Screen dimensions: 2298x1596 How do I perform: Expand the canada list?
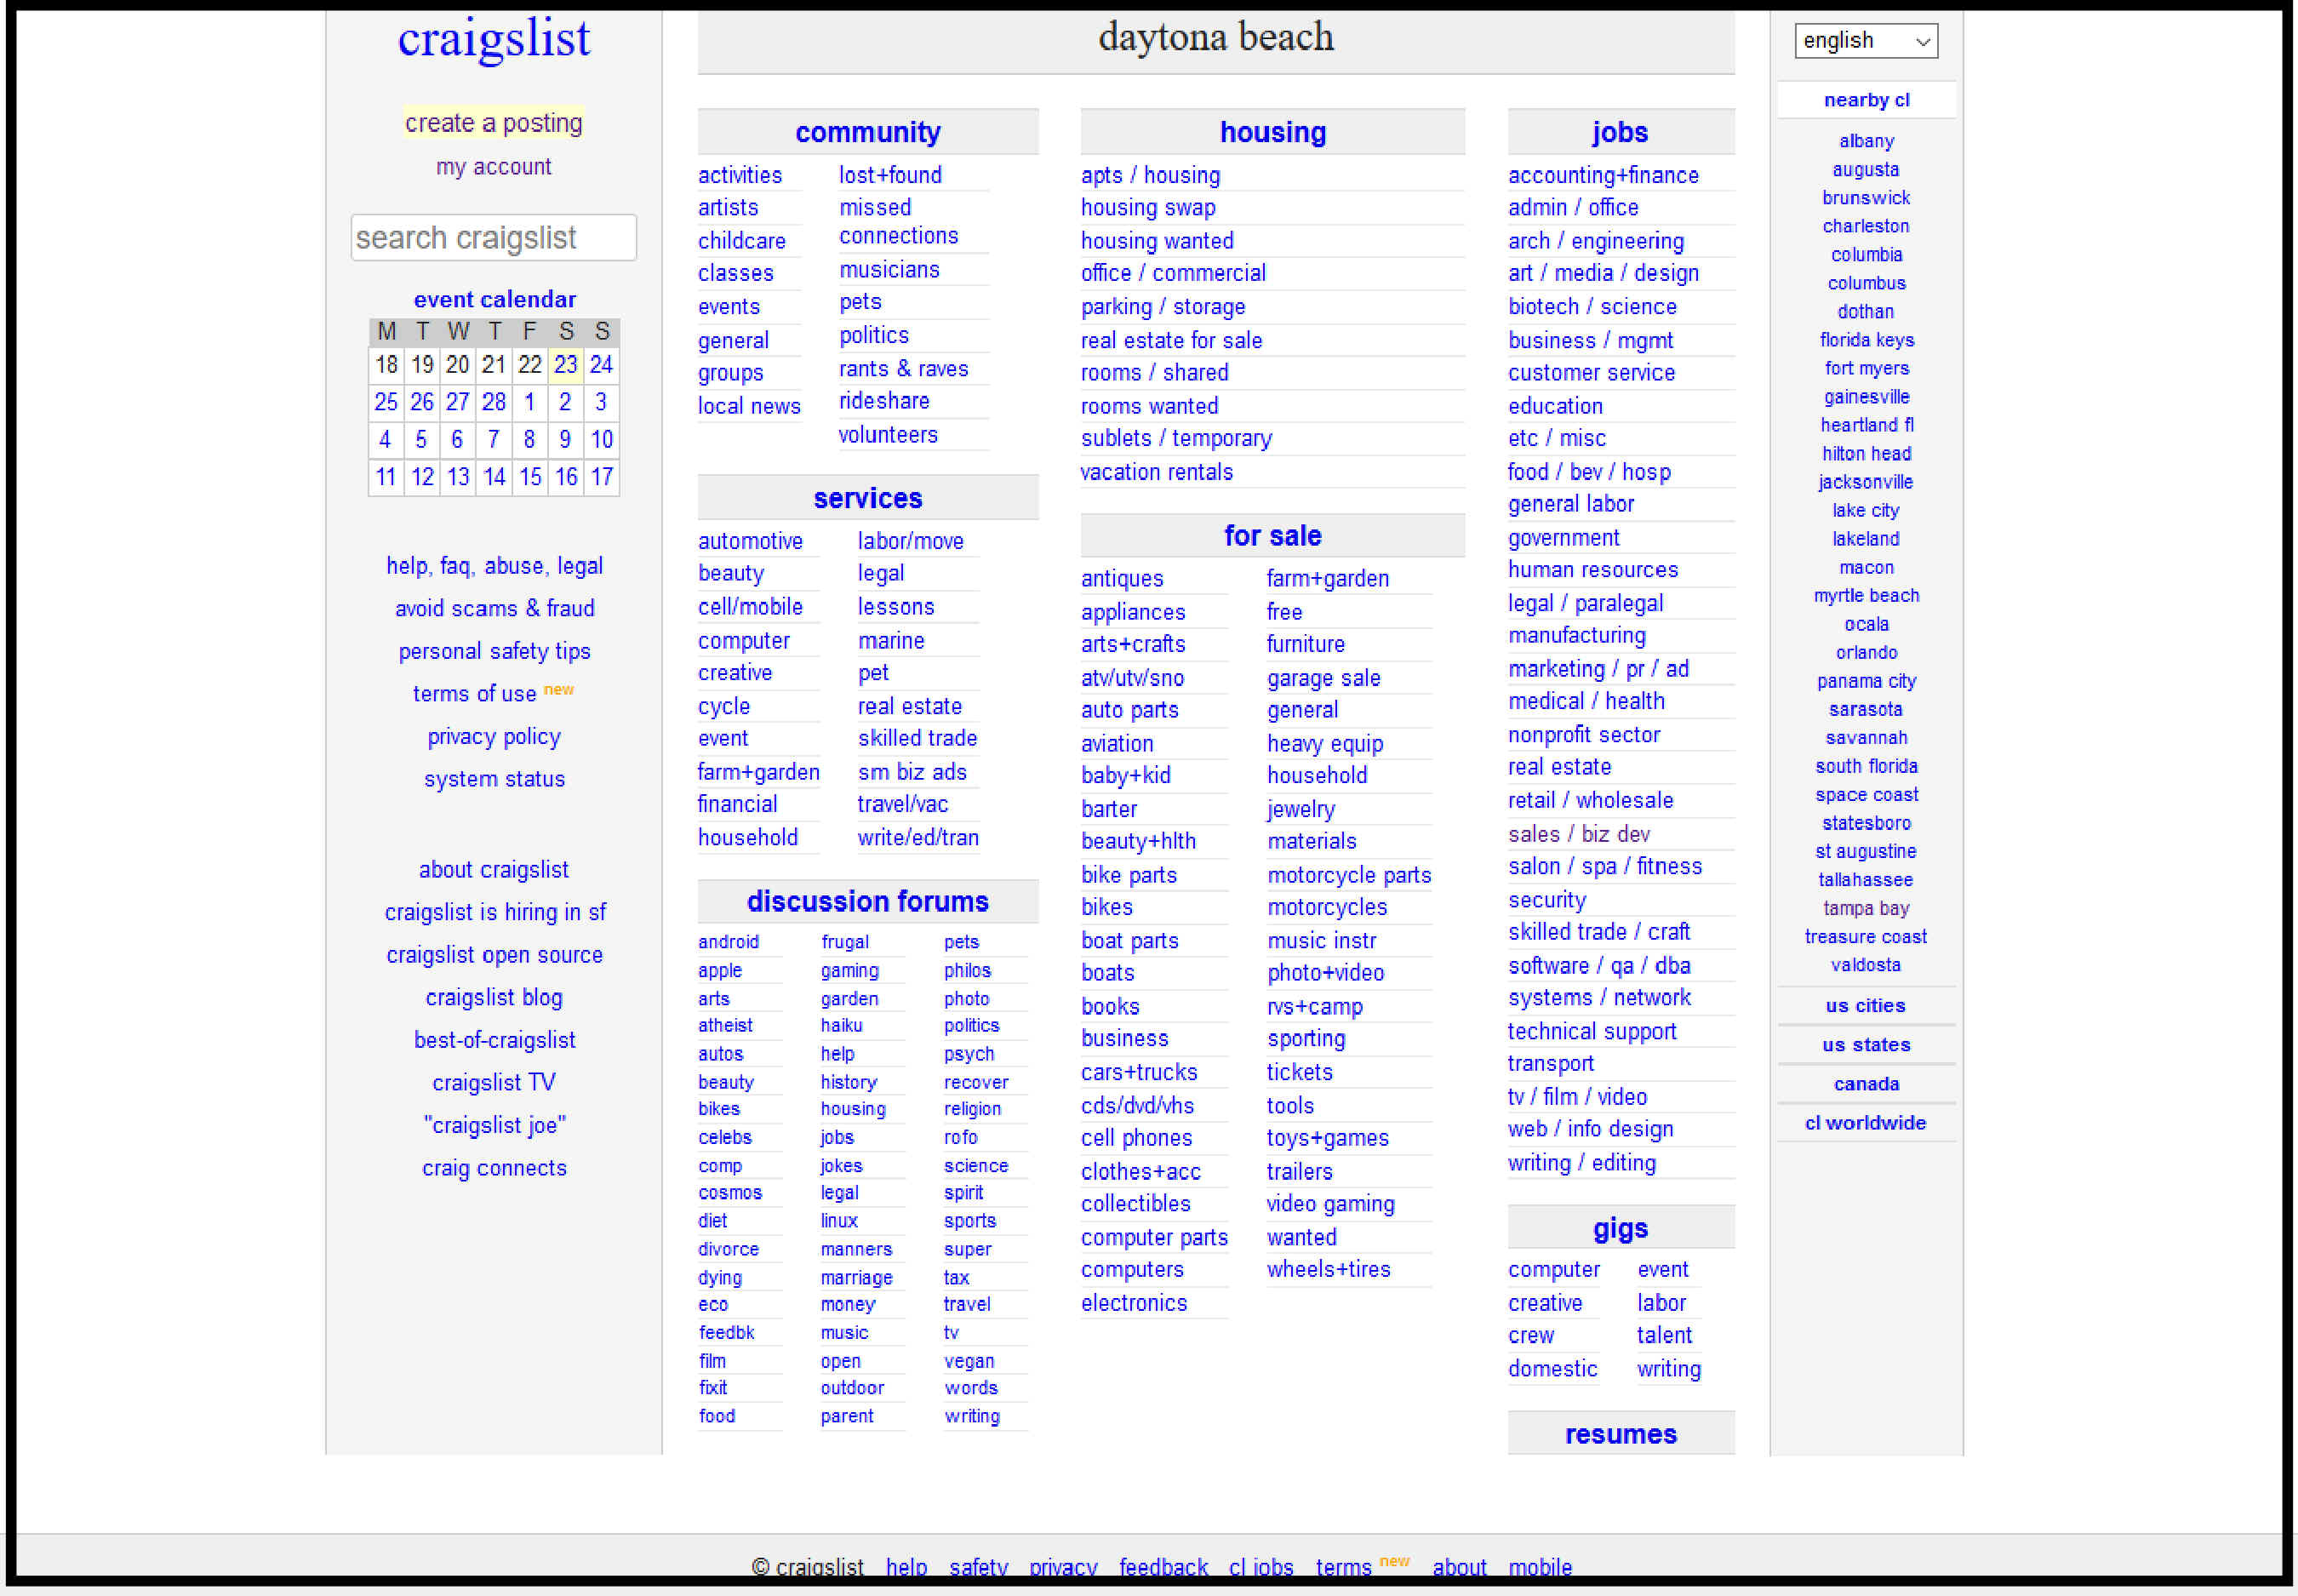pos(1865,1083)
